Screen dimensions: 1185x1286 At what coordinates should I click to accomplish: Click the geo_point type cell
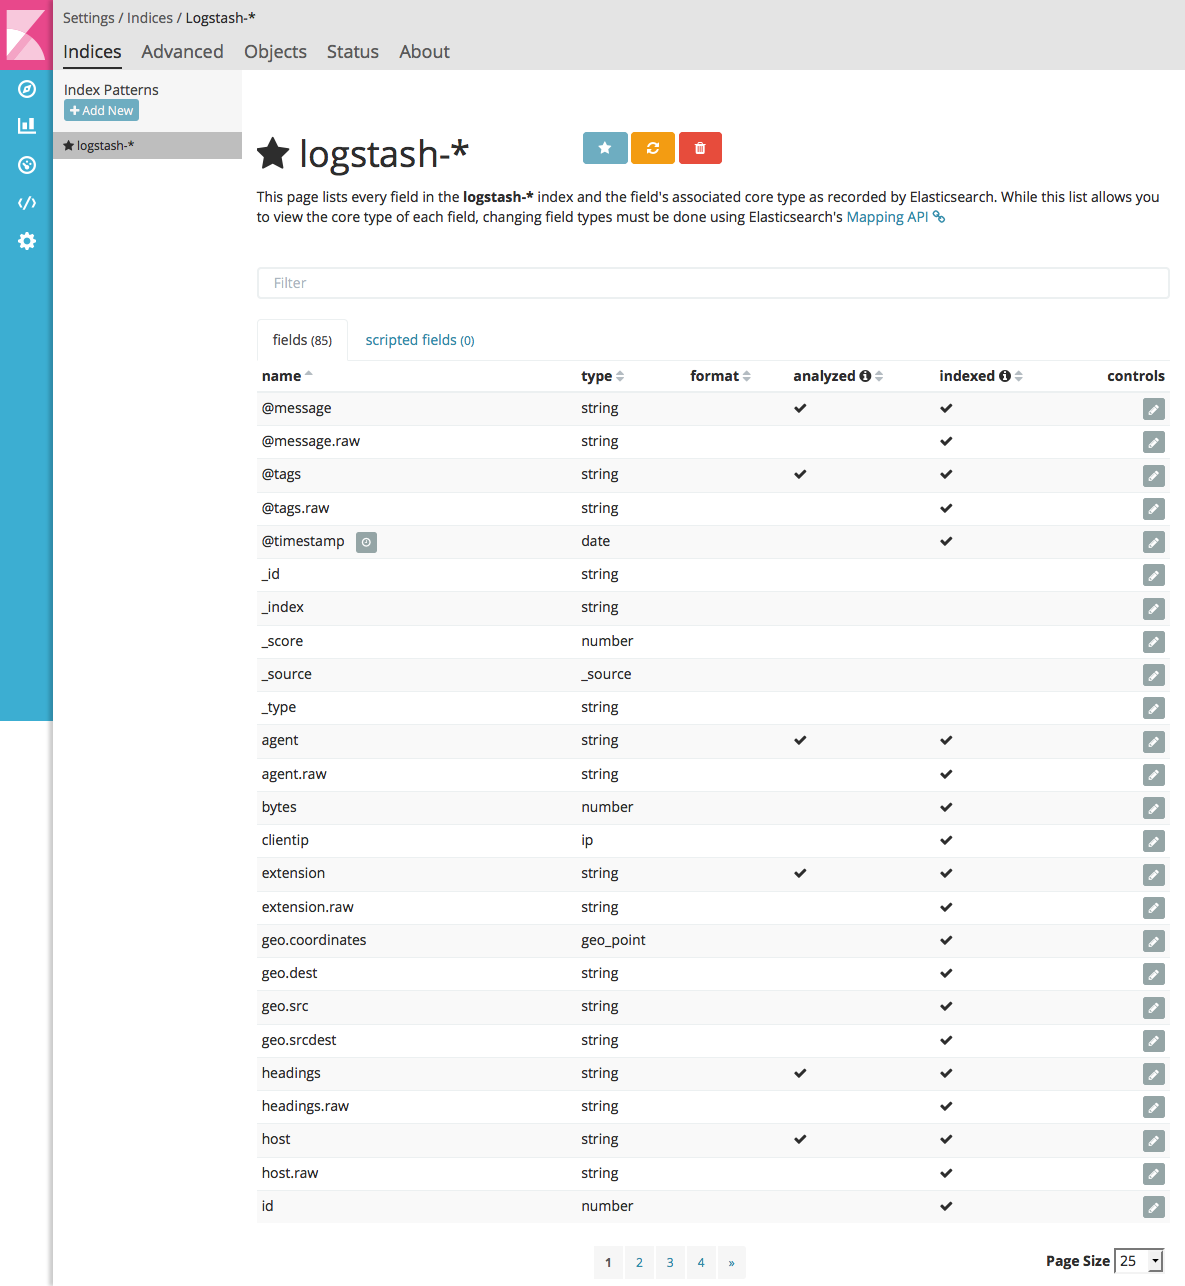(613, 940)
